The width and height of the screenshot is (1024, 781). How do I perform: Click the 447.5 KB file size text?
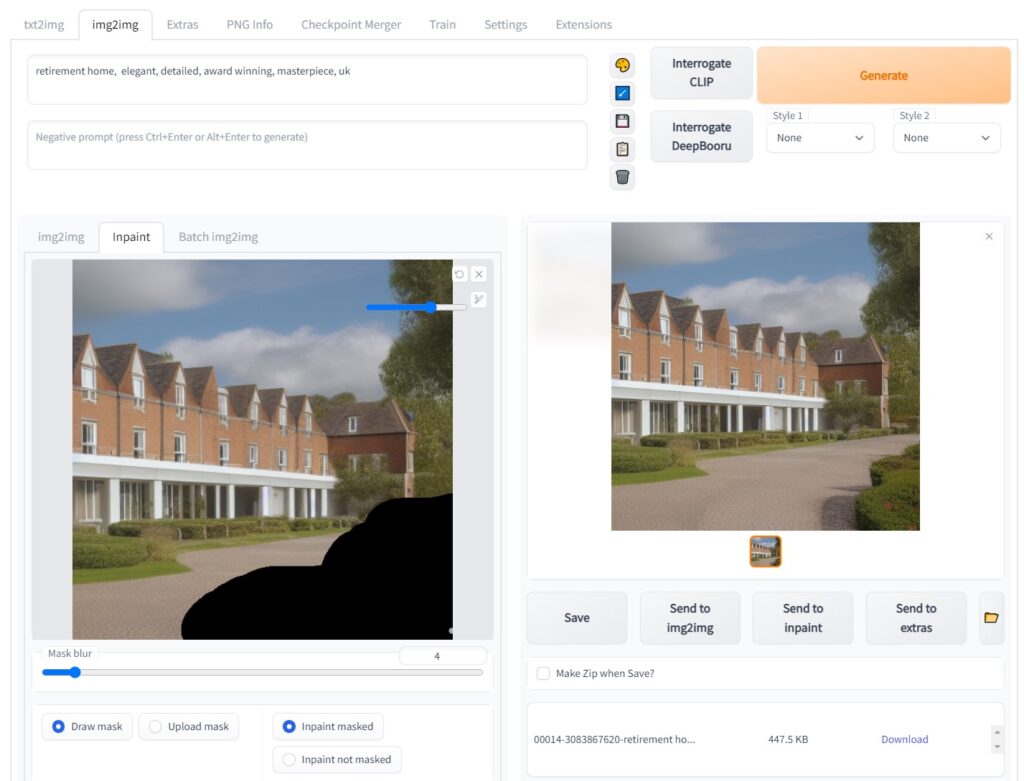click(x=788, y=739)
